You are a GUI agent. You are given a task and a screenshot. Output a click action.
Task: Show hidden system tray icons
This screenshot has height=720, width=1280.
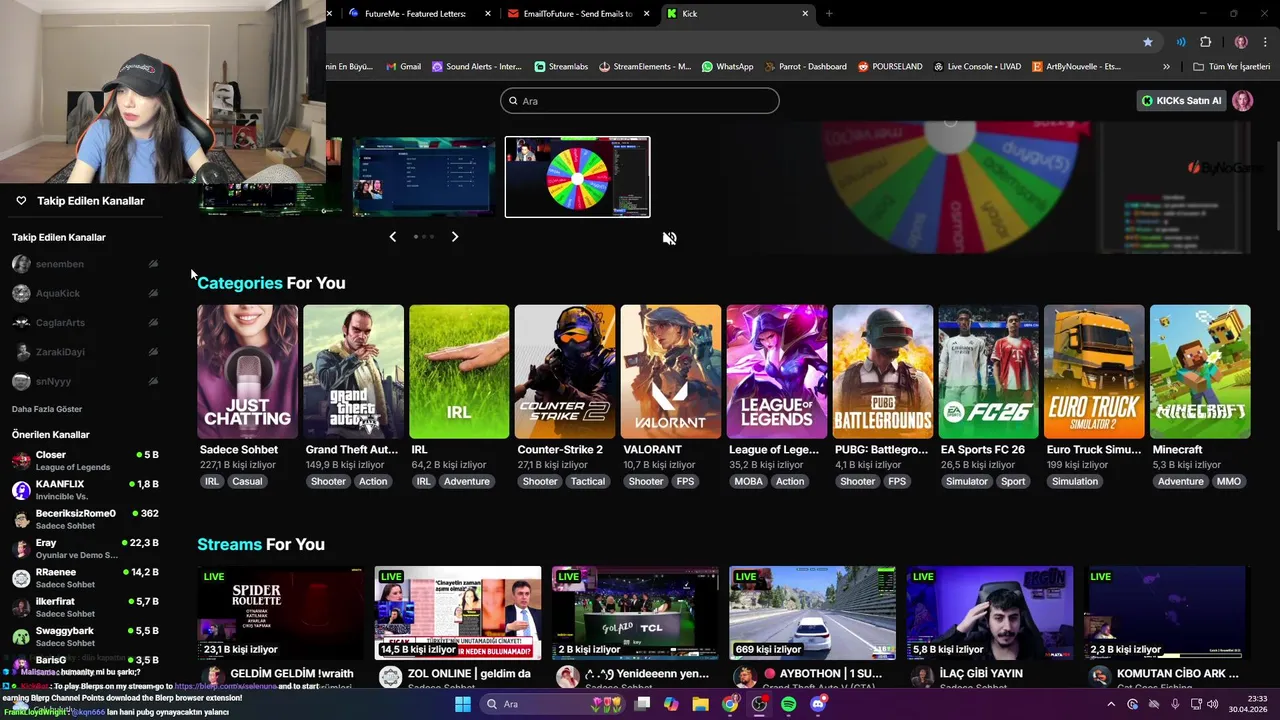[x=1111, y=704]
